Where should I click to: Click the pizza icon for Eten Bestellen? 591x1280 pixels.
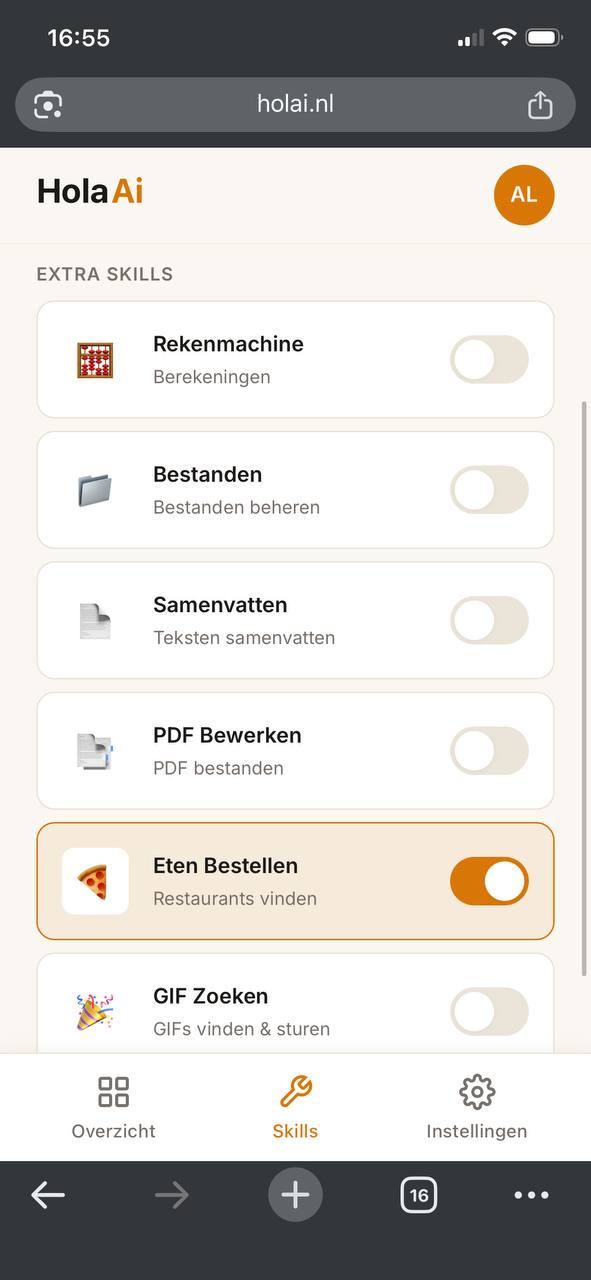click(x=95, y=881)
